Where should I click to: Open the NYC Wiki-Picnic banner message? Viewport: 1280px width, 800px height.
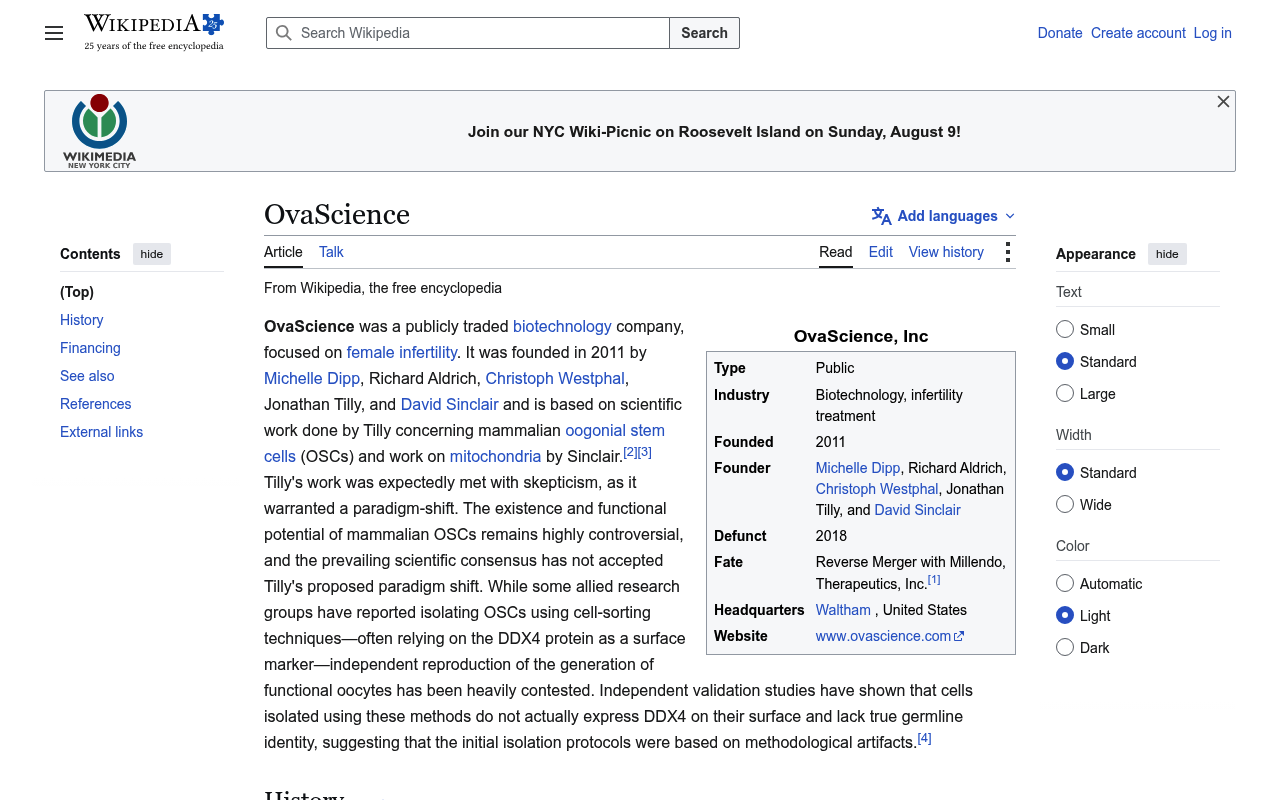pyautogui.click(x=714, y=132)
